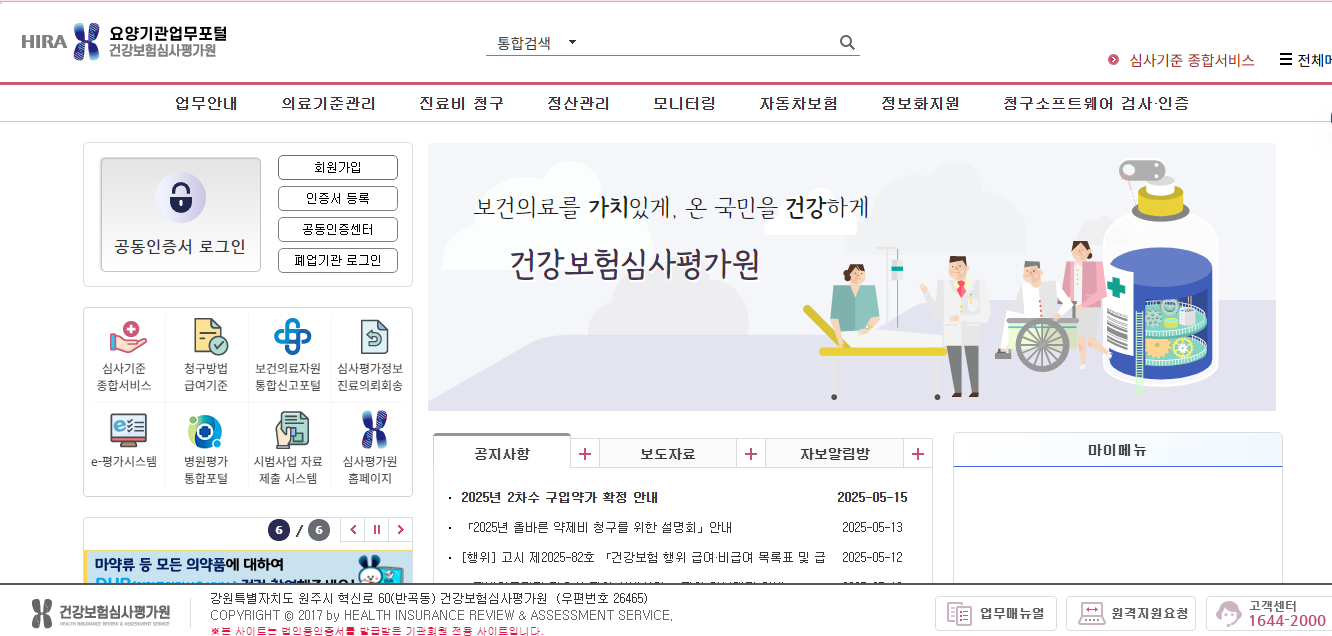Open the 통합검색 dropdown
Viewport: 1332px width, 636px height.
537,43
